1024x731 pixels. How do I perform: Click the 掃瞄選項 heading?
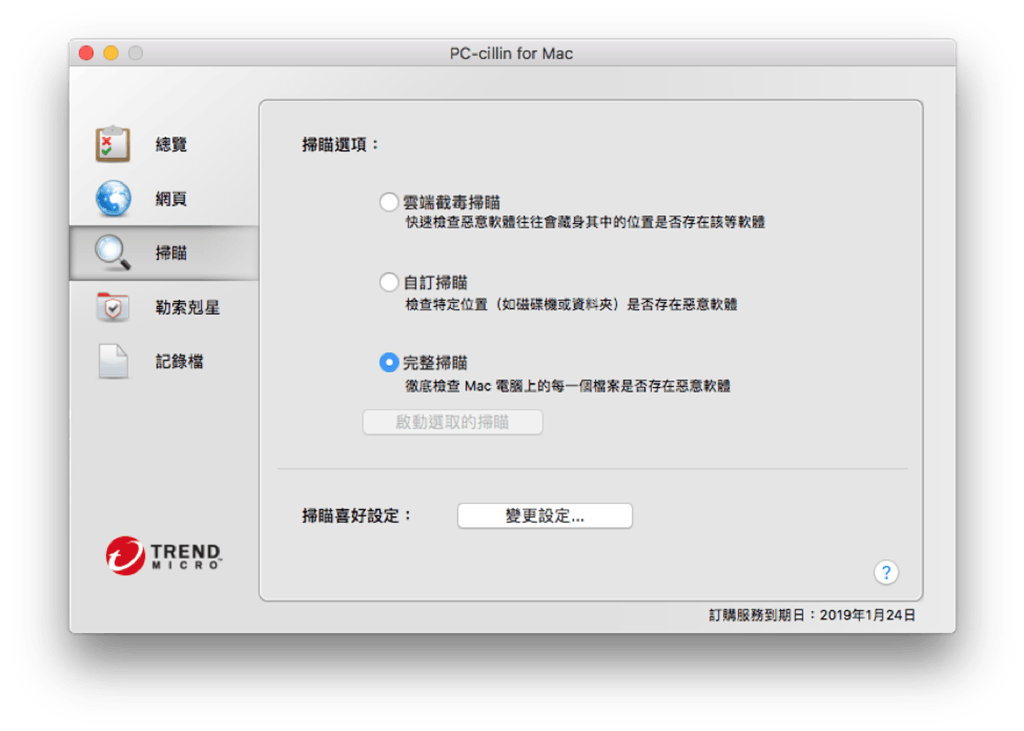coord(341,144)
